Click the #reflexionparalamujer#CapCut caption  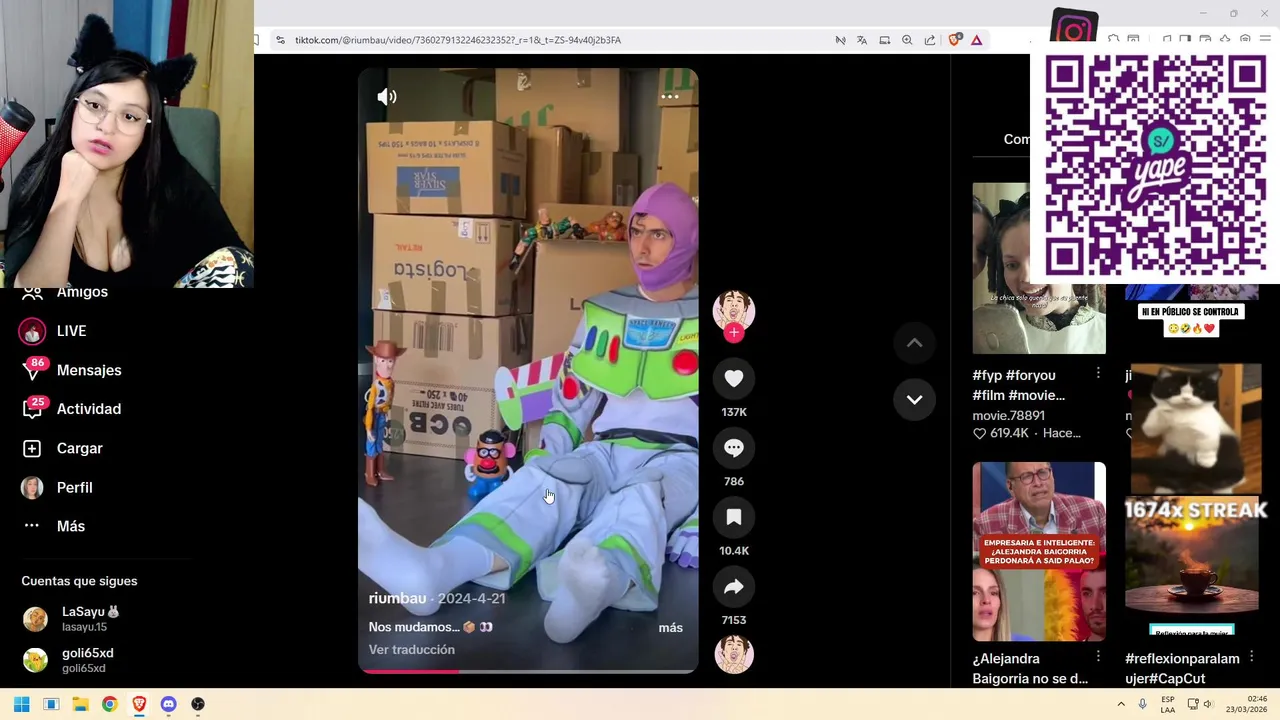click(x=1182, y=668)
